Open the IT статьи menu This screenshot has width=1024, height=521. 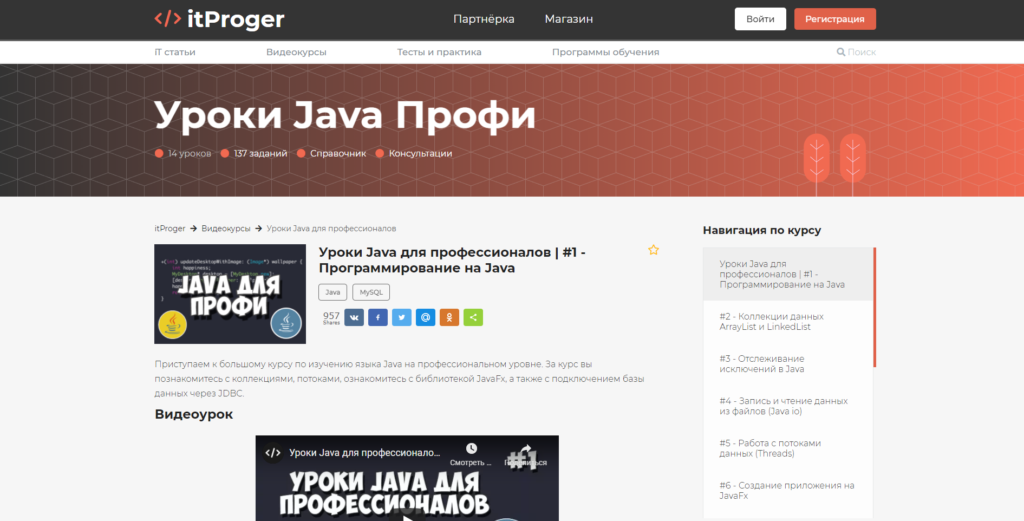[x=175, y=52]
